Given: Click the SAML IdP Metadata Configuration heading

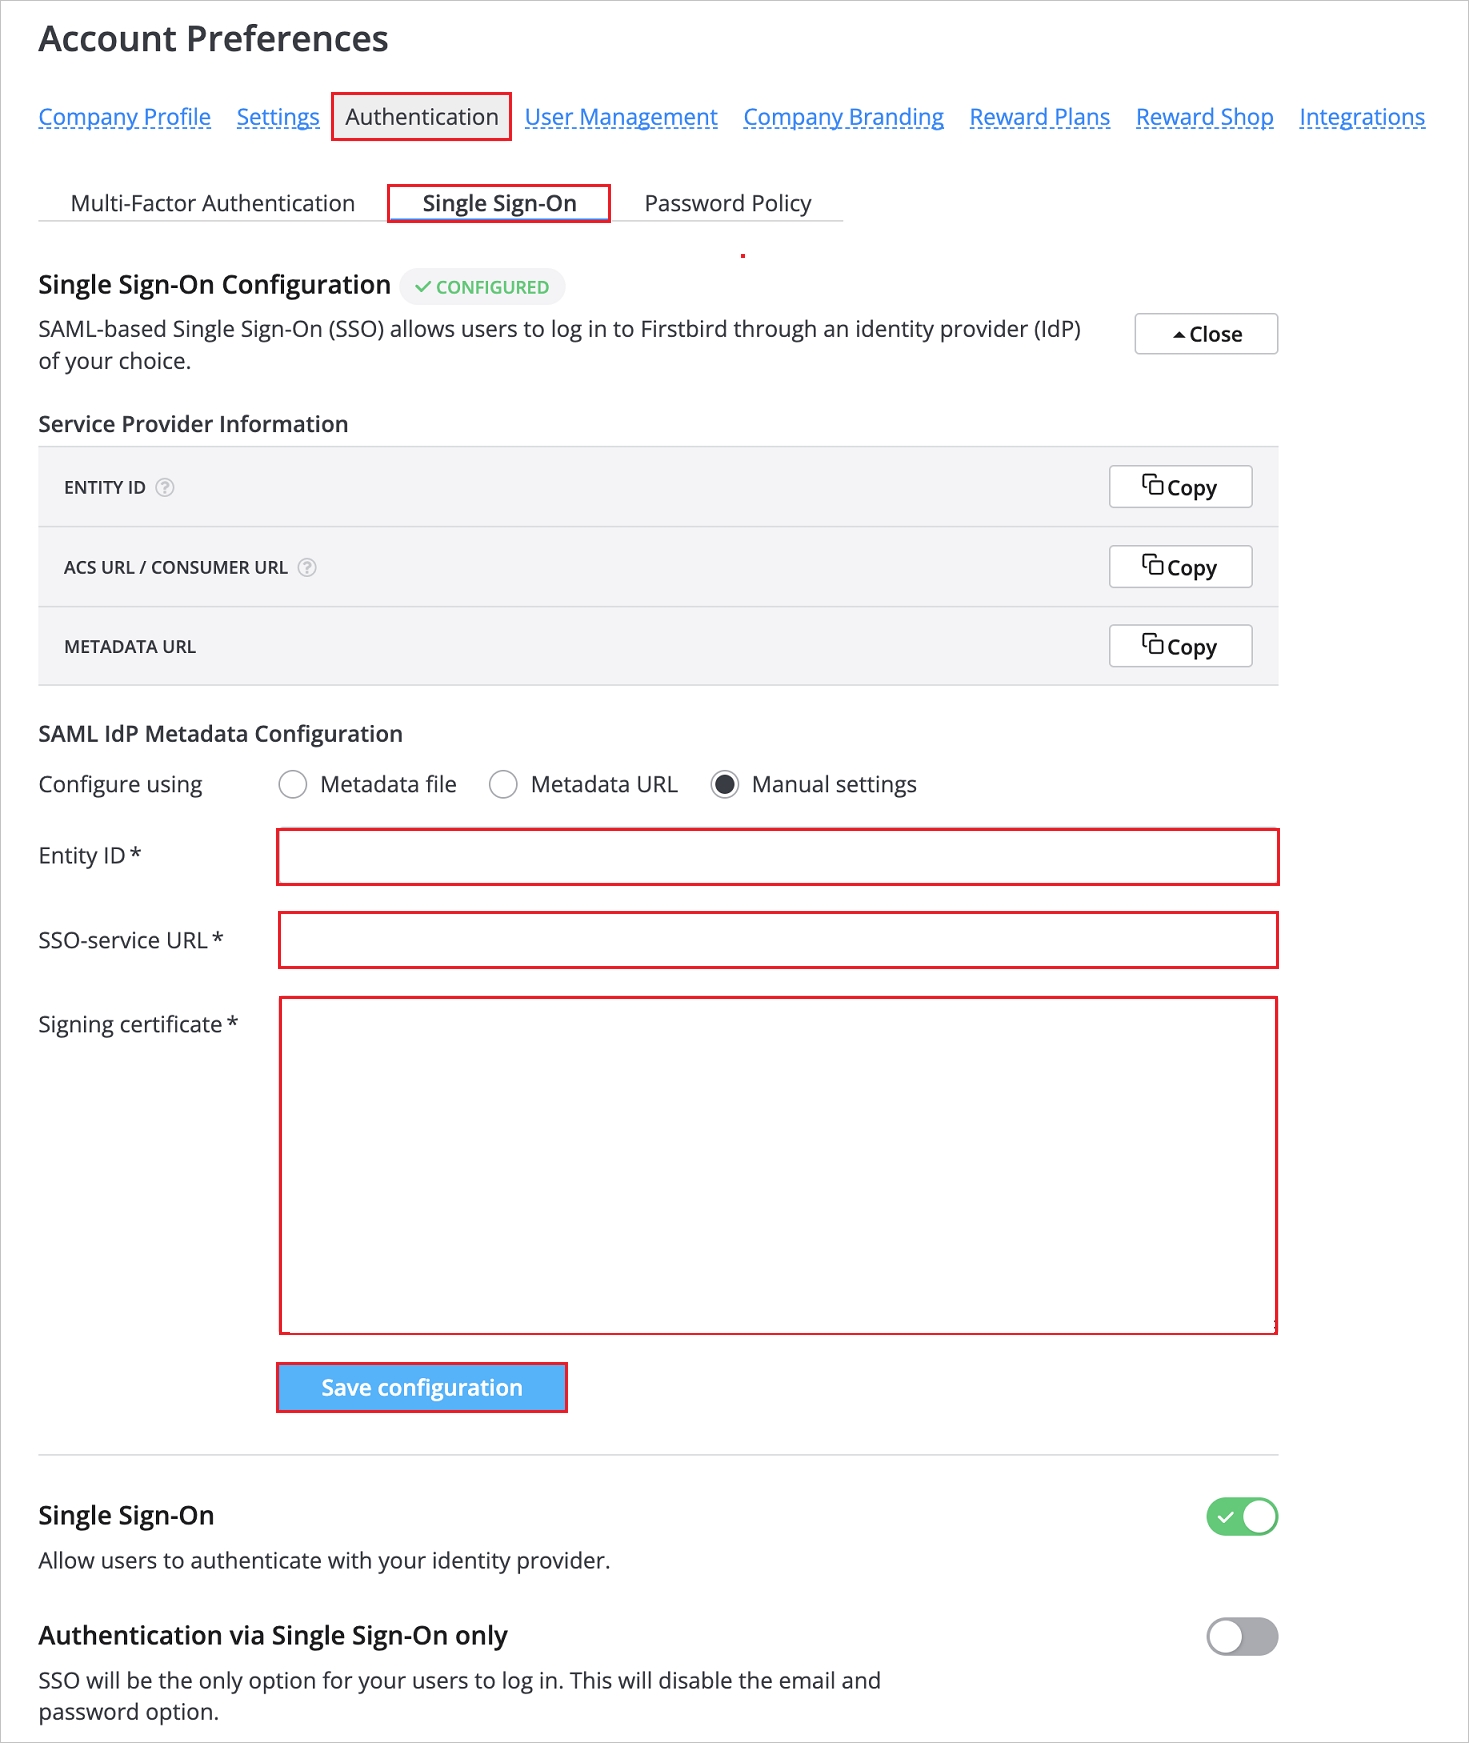Looking at the screenshot, I should tap(220, 734).
